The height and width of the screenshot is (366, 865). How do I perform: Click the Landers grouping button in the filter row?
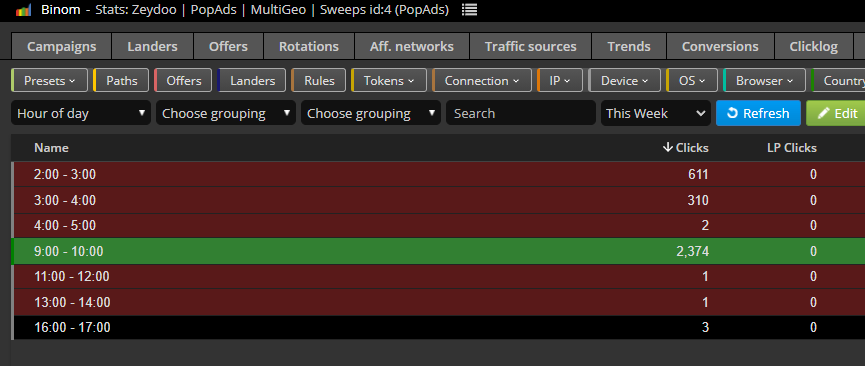coord(252,81)
